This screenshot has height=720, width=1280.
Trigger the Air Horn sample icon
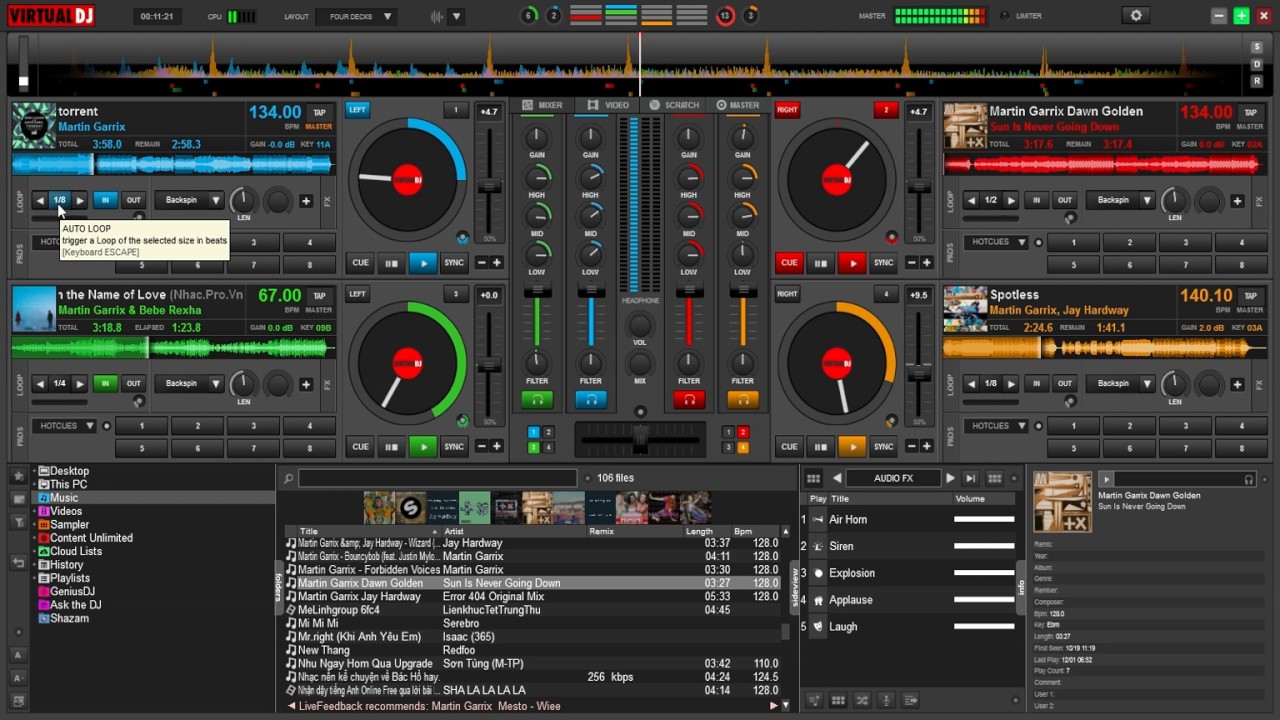click(818, 520)
